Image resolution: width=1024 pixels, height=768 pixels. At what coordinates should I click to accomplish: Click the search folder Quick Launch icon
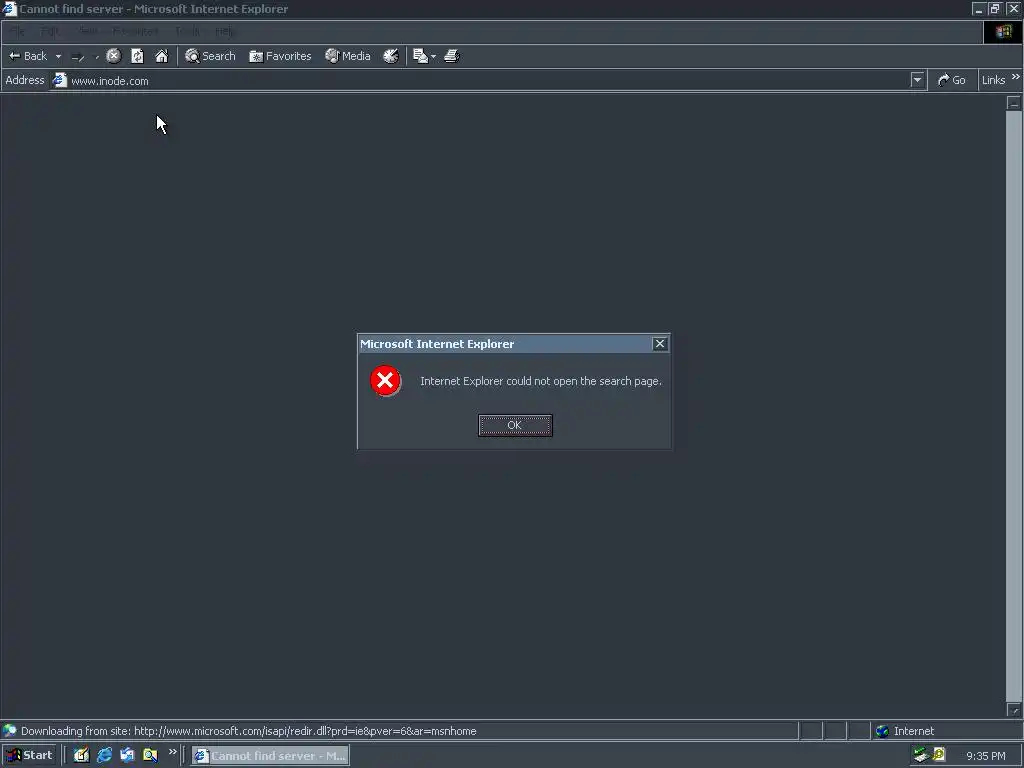point(150,756)
